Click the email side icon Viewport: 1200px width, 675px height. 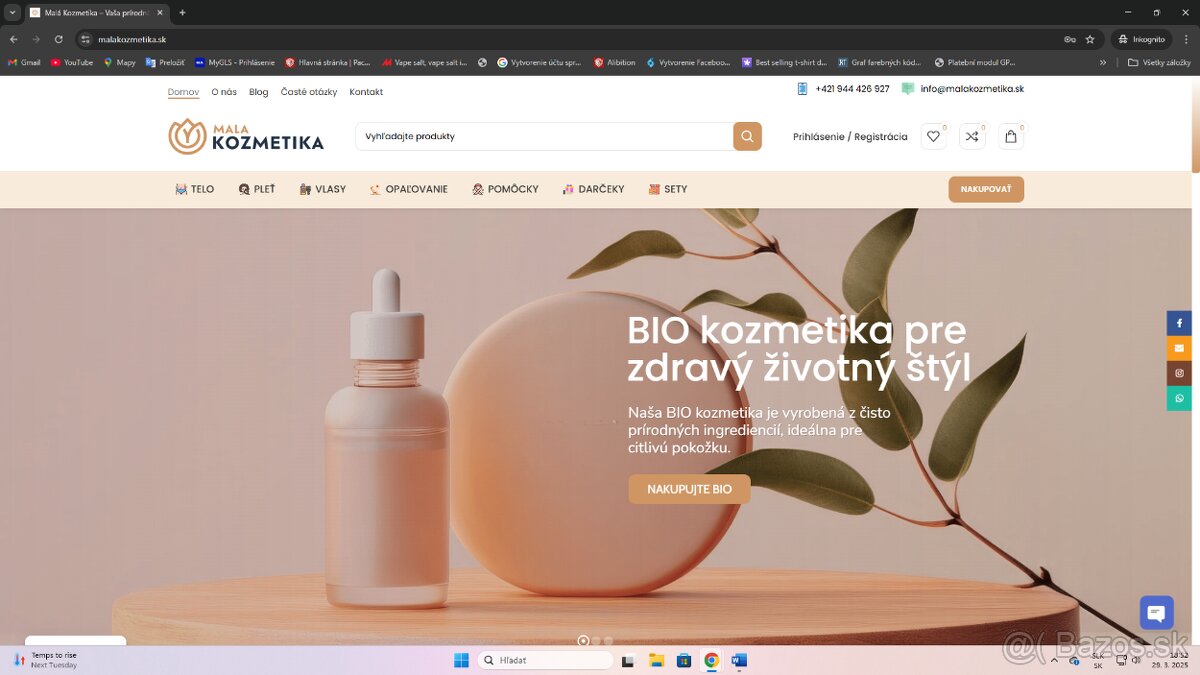(1179, 348)
